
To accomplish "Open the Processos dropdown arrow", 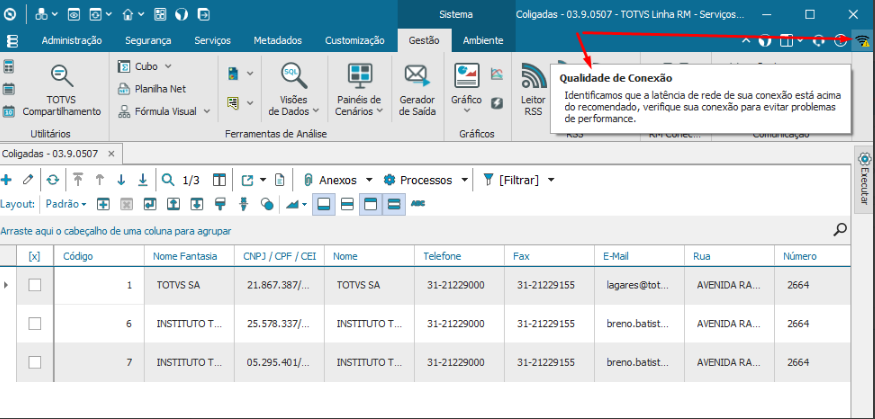I will (x=465, y=180).
